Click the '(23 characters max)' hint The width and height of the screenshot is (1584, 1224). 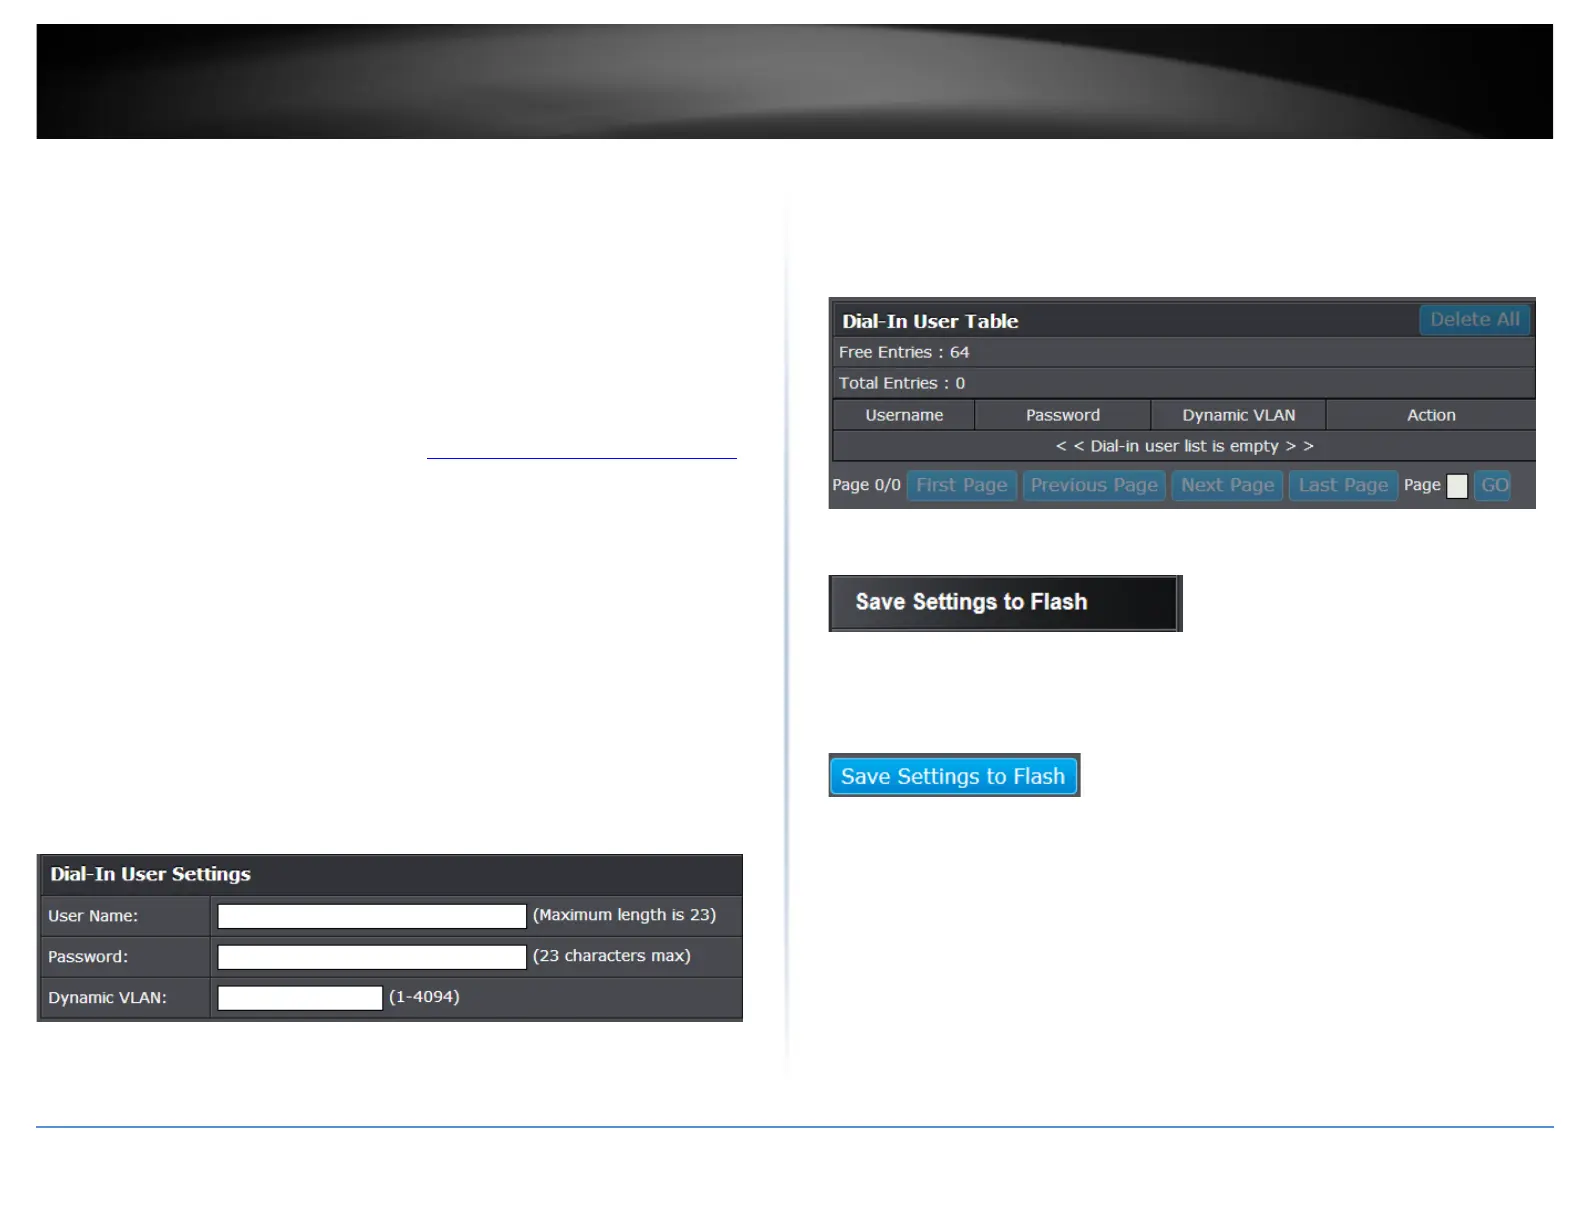coord(611,956)
